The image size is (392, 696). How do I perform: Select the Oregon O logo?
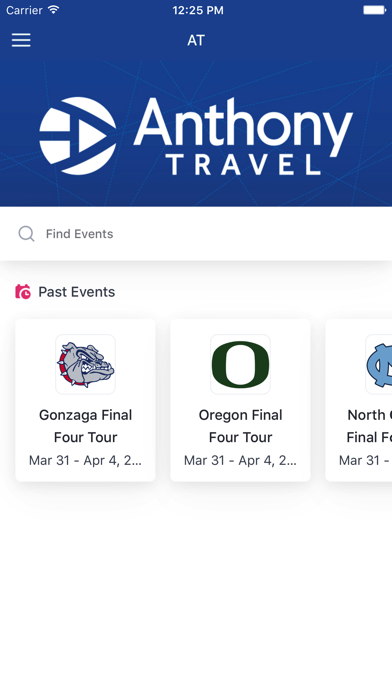point(240,364)
